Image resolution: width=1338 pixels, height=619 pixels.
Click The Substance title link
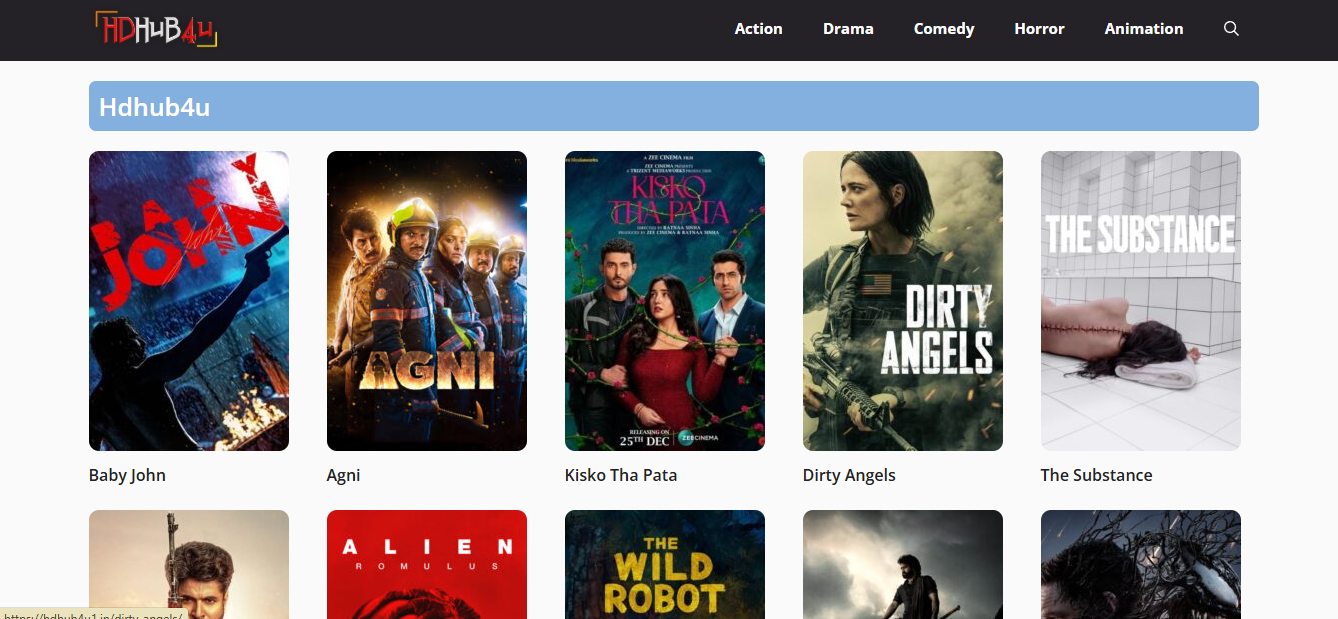click(1096, 475)
